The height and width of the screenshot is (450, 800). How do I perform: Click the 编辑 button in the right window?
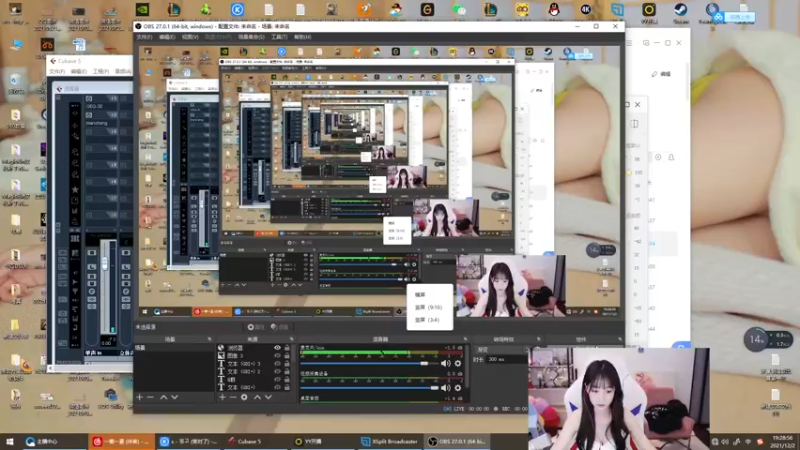pos(661,74)
